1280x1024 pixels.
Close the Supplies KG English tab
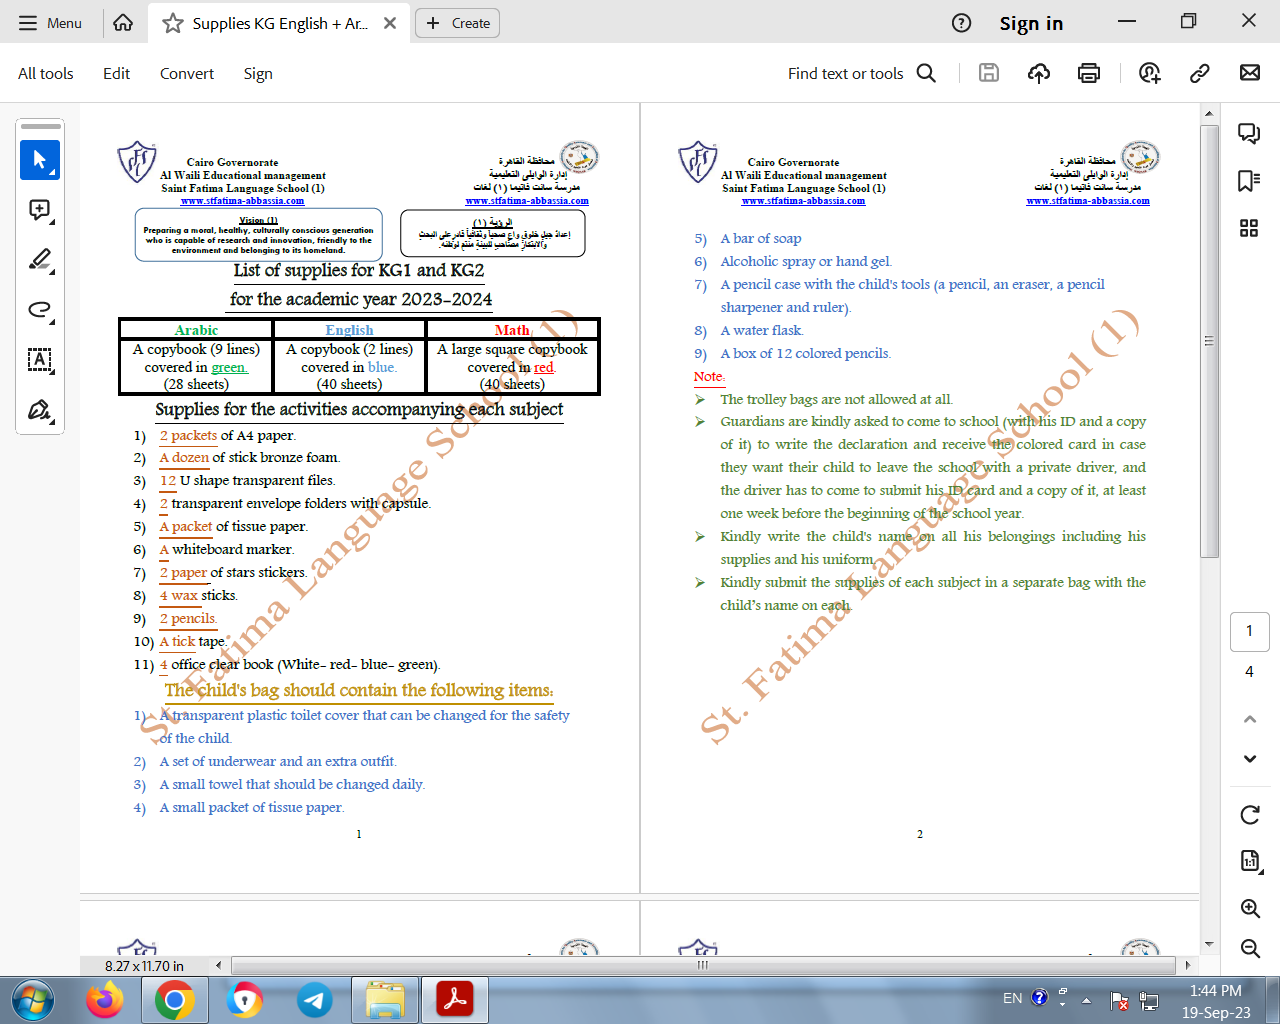point(390,23)
